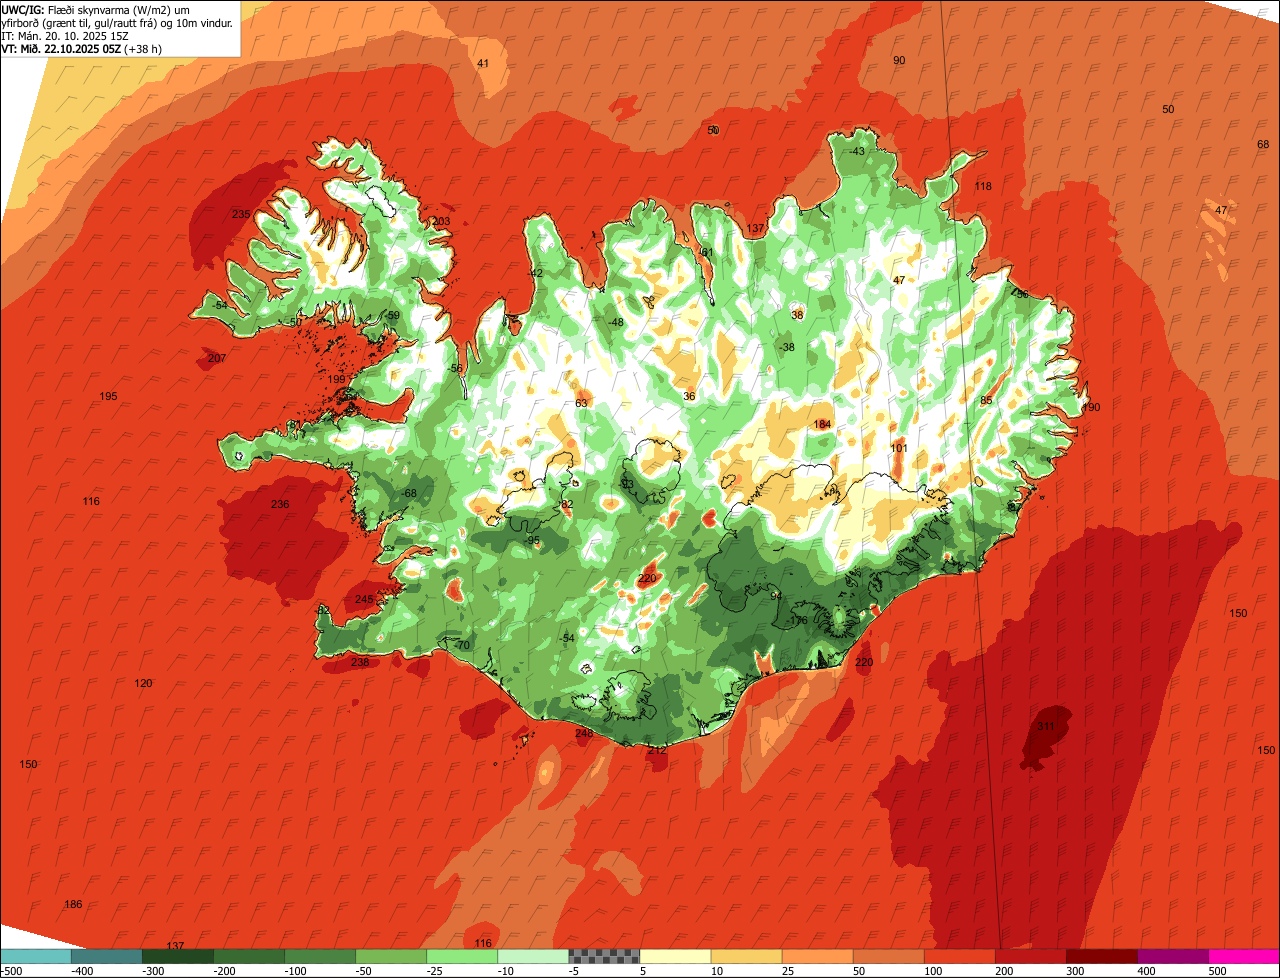Screen dimensions: 1280x978
Task: Choose the red 200 to 300 legend swatch
Action: (x=1030, y=956)
